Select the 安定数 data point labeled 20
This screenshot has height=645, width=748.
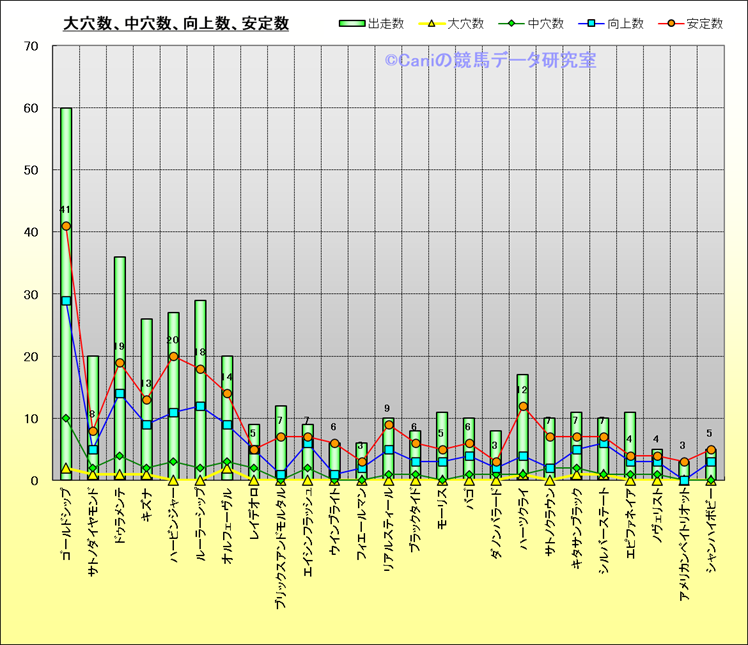pos(173,356)
